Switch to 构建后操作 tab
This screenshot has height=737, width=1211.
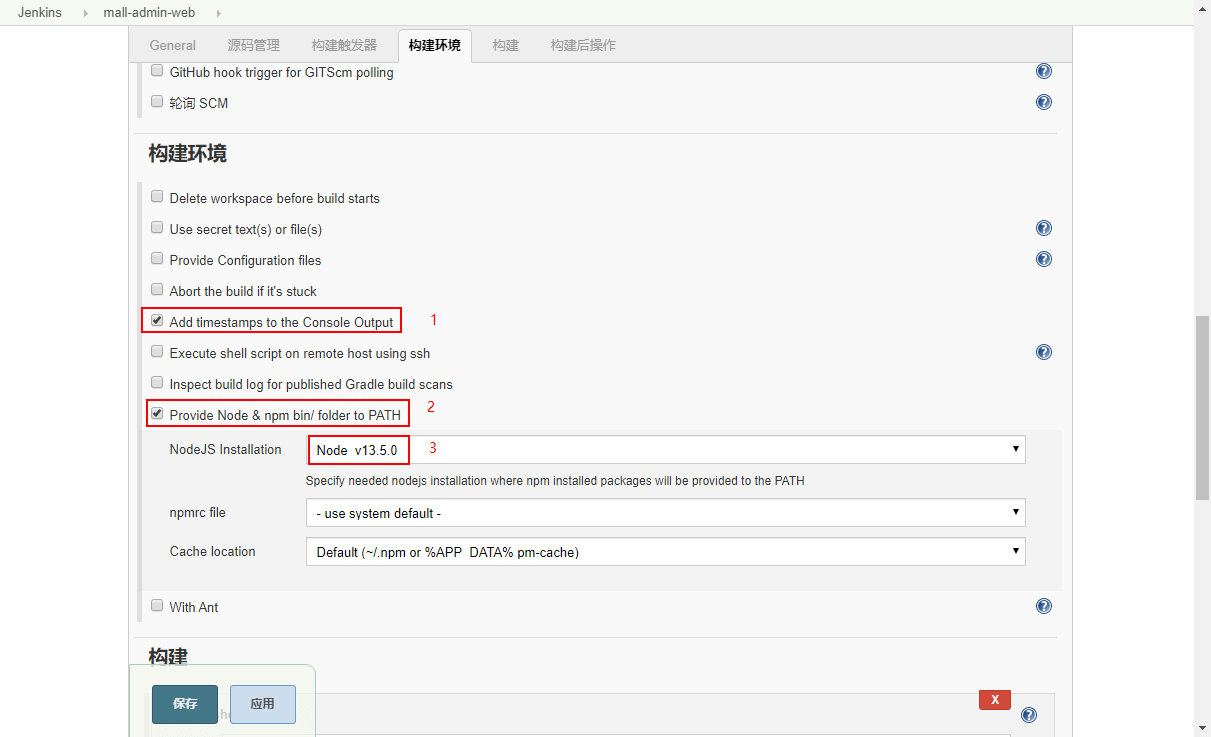583,45
